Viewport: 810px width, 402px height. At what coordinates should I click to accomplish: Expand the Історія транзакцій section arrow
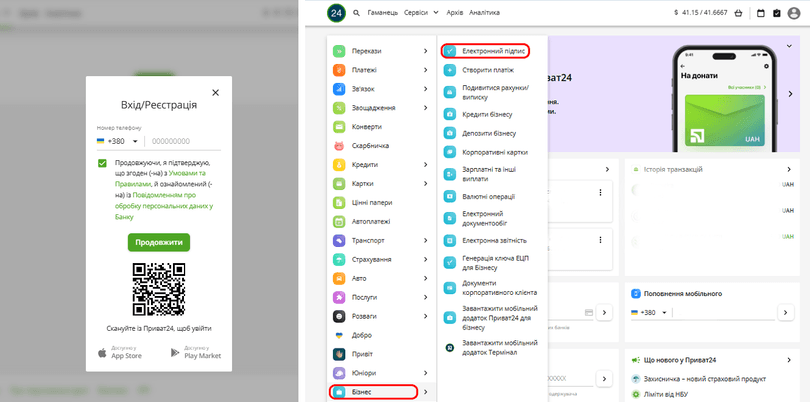(789, 171)
